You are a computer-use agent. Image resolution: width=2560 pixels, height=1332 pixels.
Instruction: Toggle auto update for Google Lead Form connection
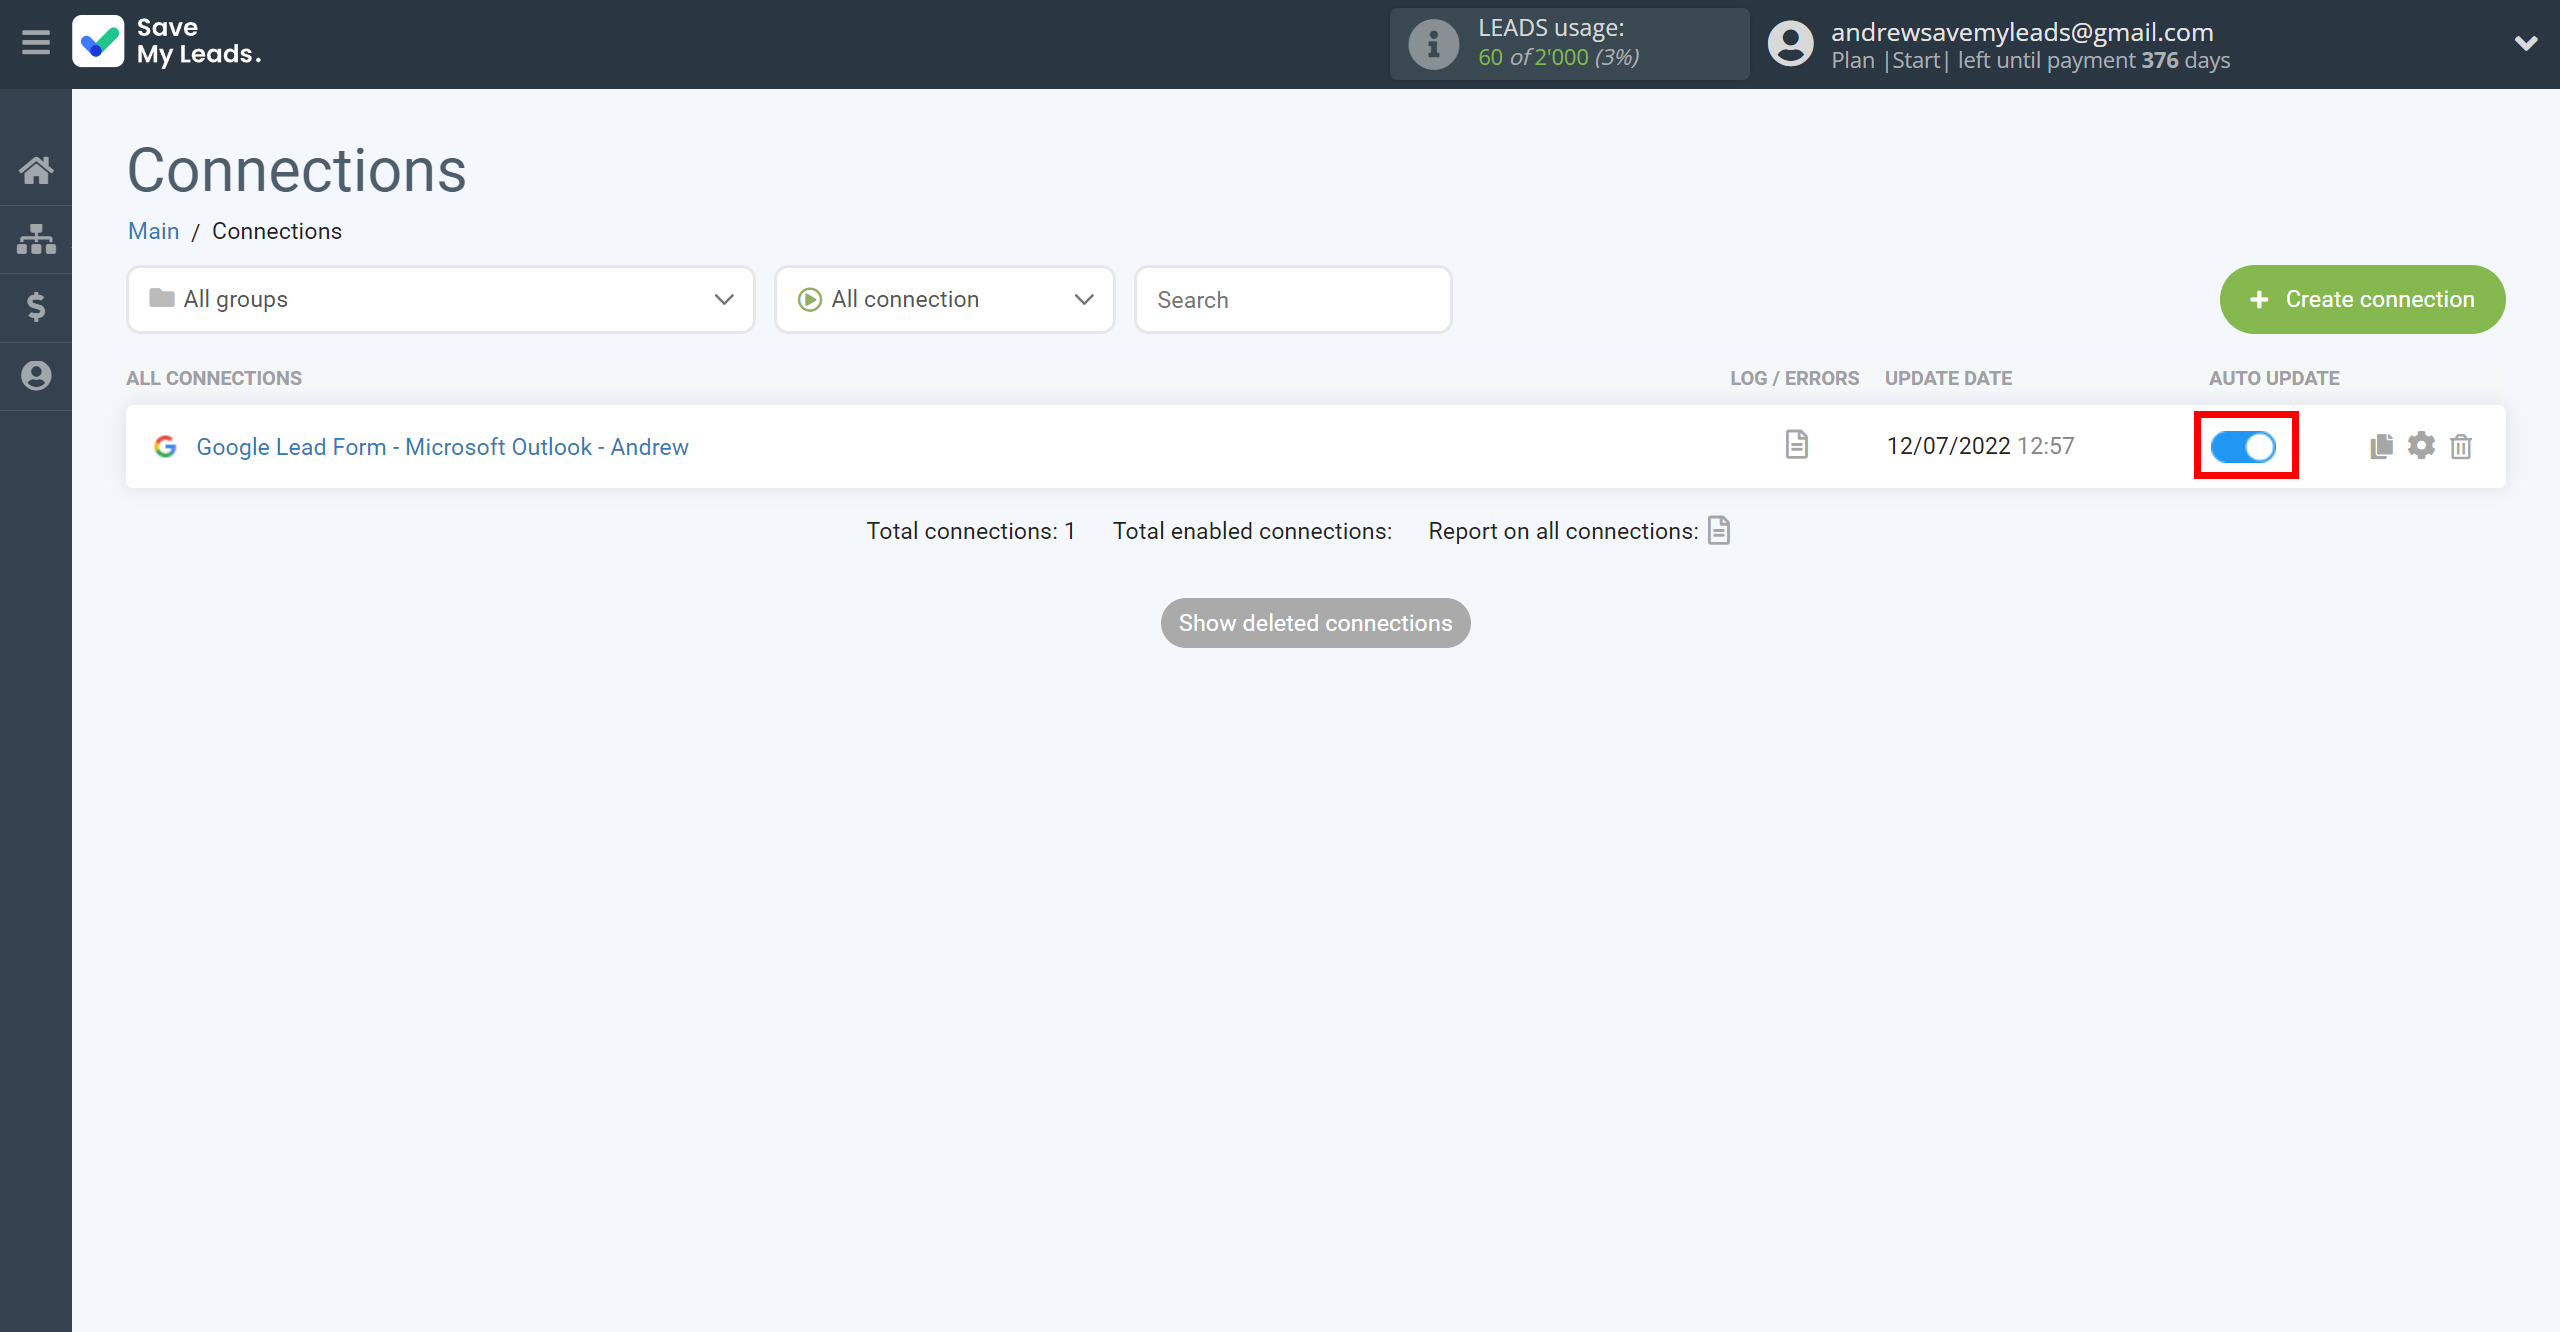(x=2243, y=447)
